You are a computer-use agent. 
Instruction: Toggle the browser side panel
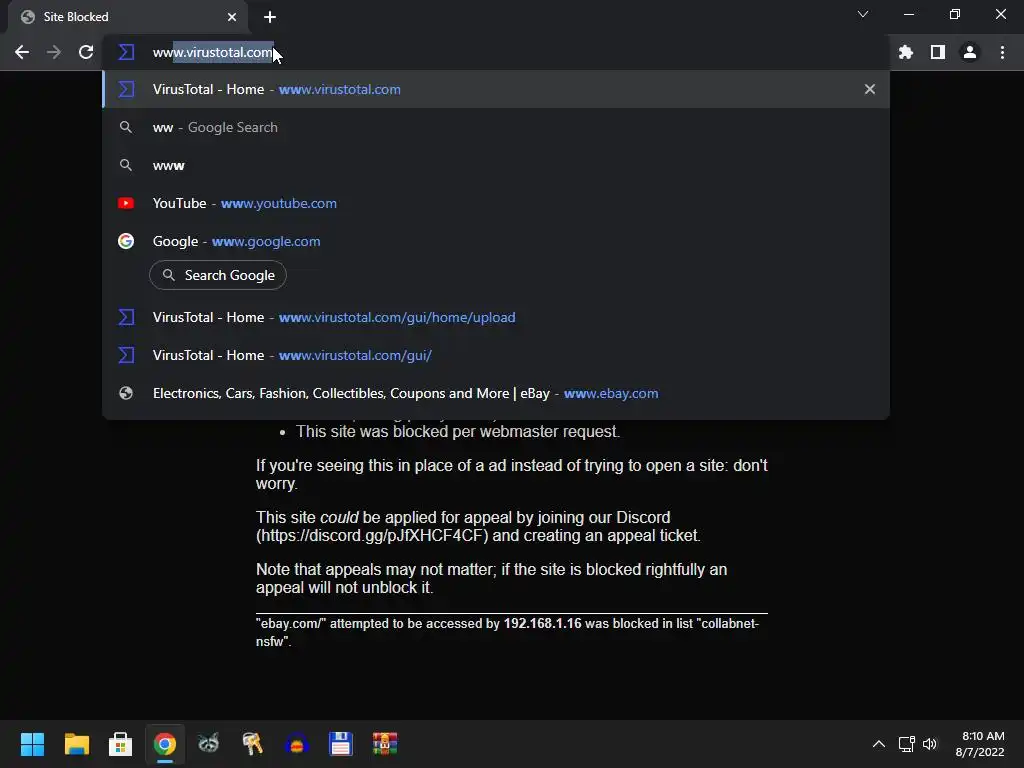(938, 52)
